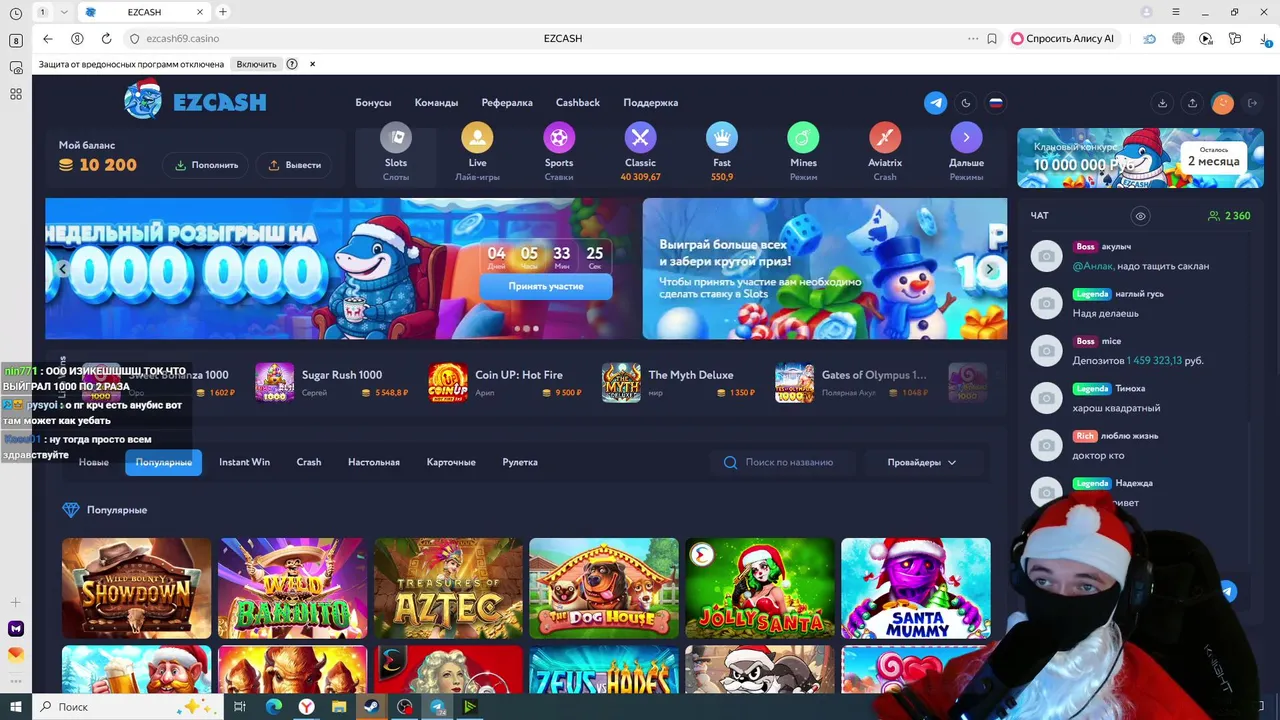
Task: Switch to the Рулетка games tab
Action: pyautogui.click(x=520, y=462)
